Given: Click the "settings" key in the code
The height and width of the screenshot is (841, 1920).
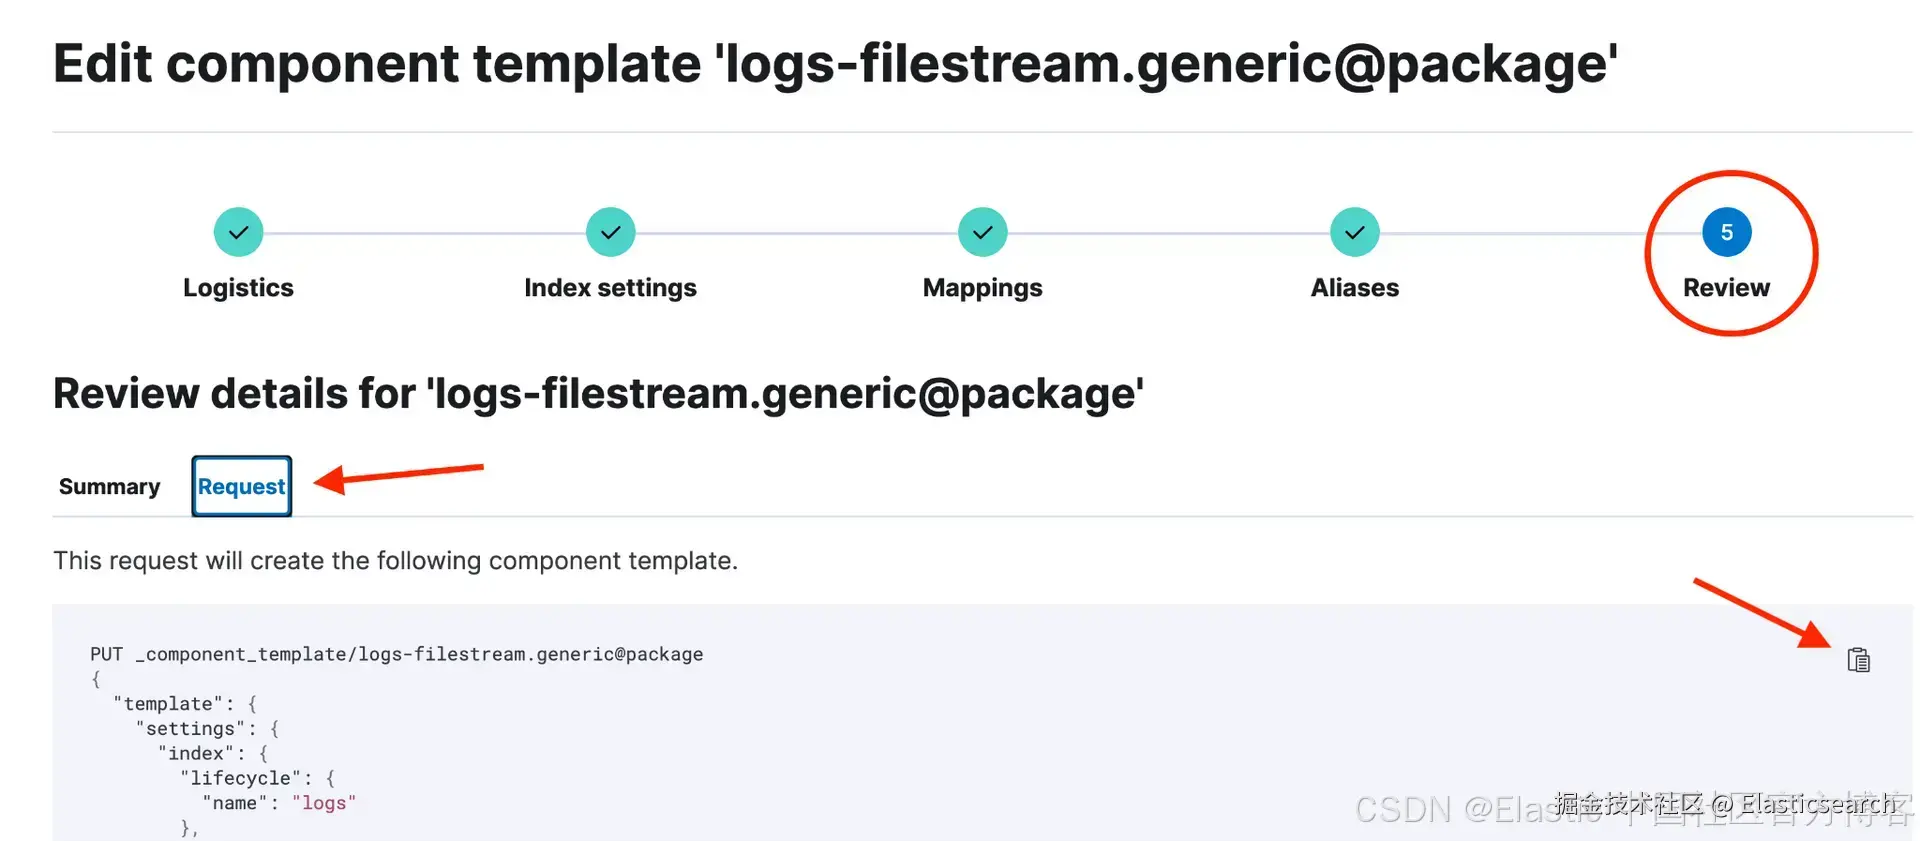Looking at the screenshot, I should pyautogui.click(x=190, y=729).
